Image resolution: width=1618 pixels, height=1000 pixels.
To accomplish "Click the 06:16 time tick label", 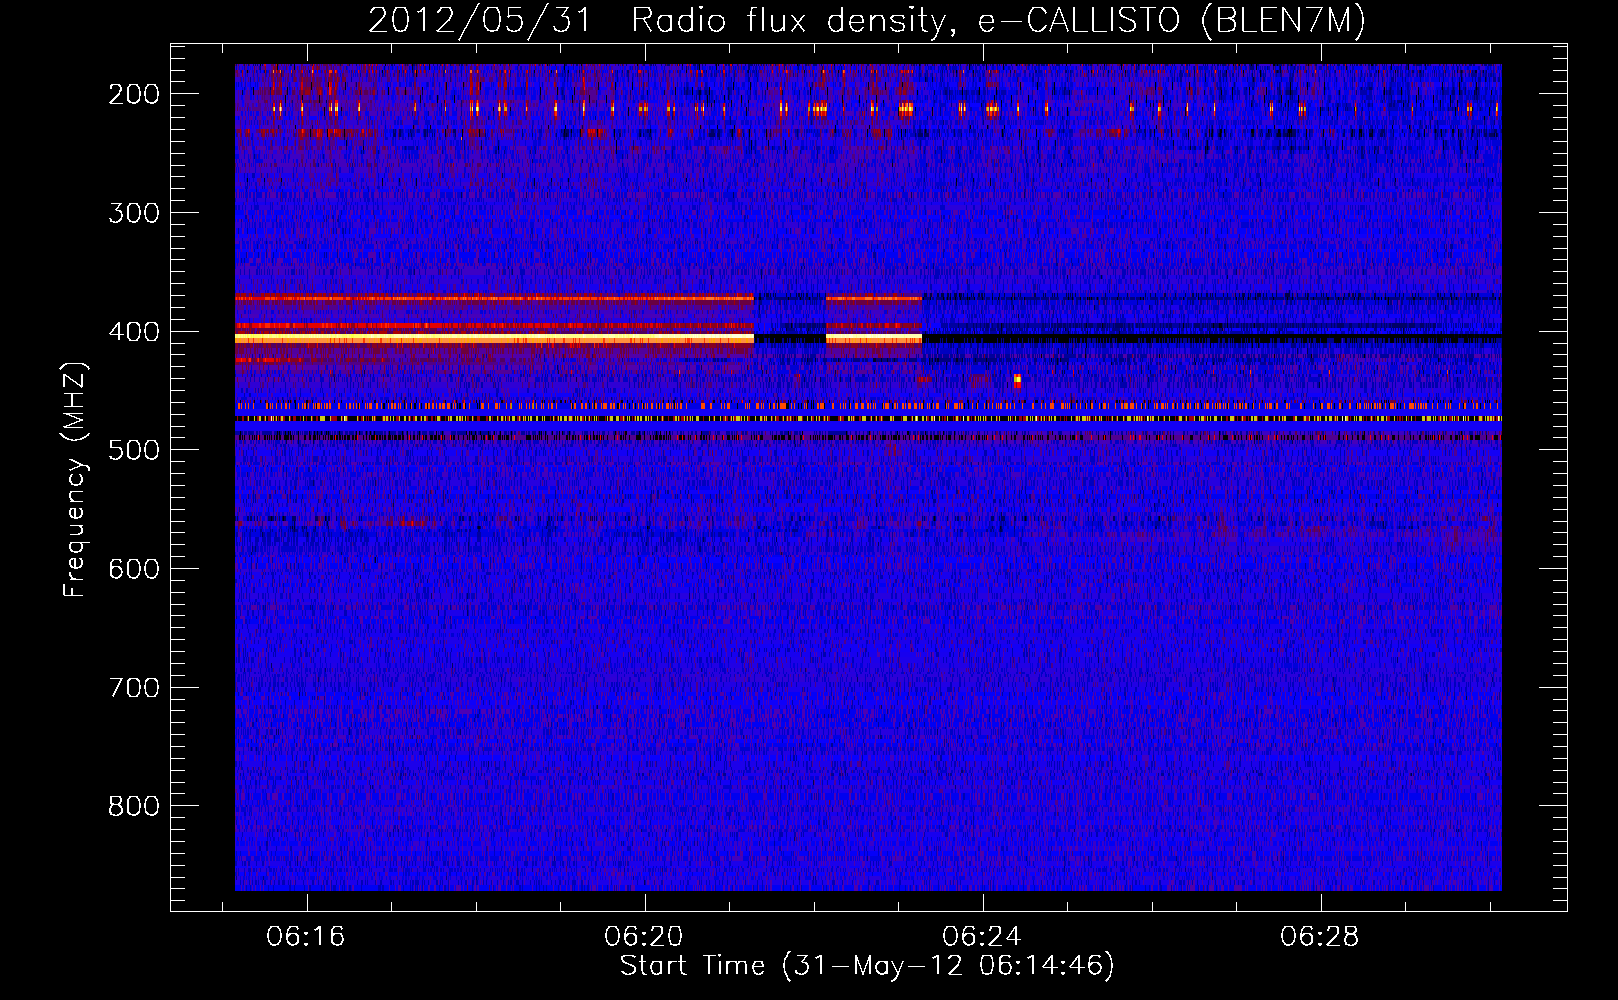I will (306, 936).
